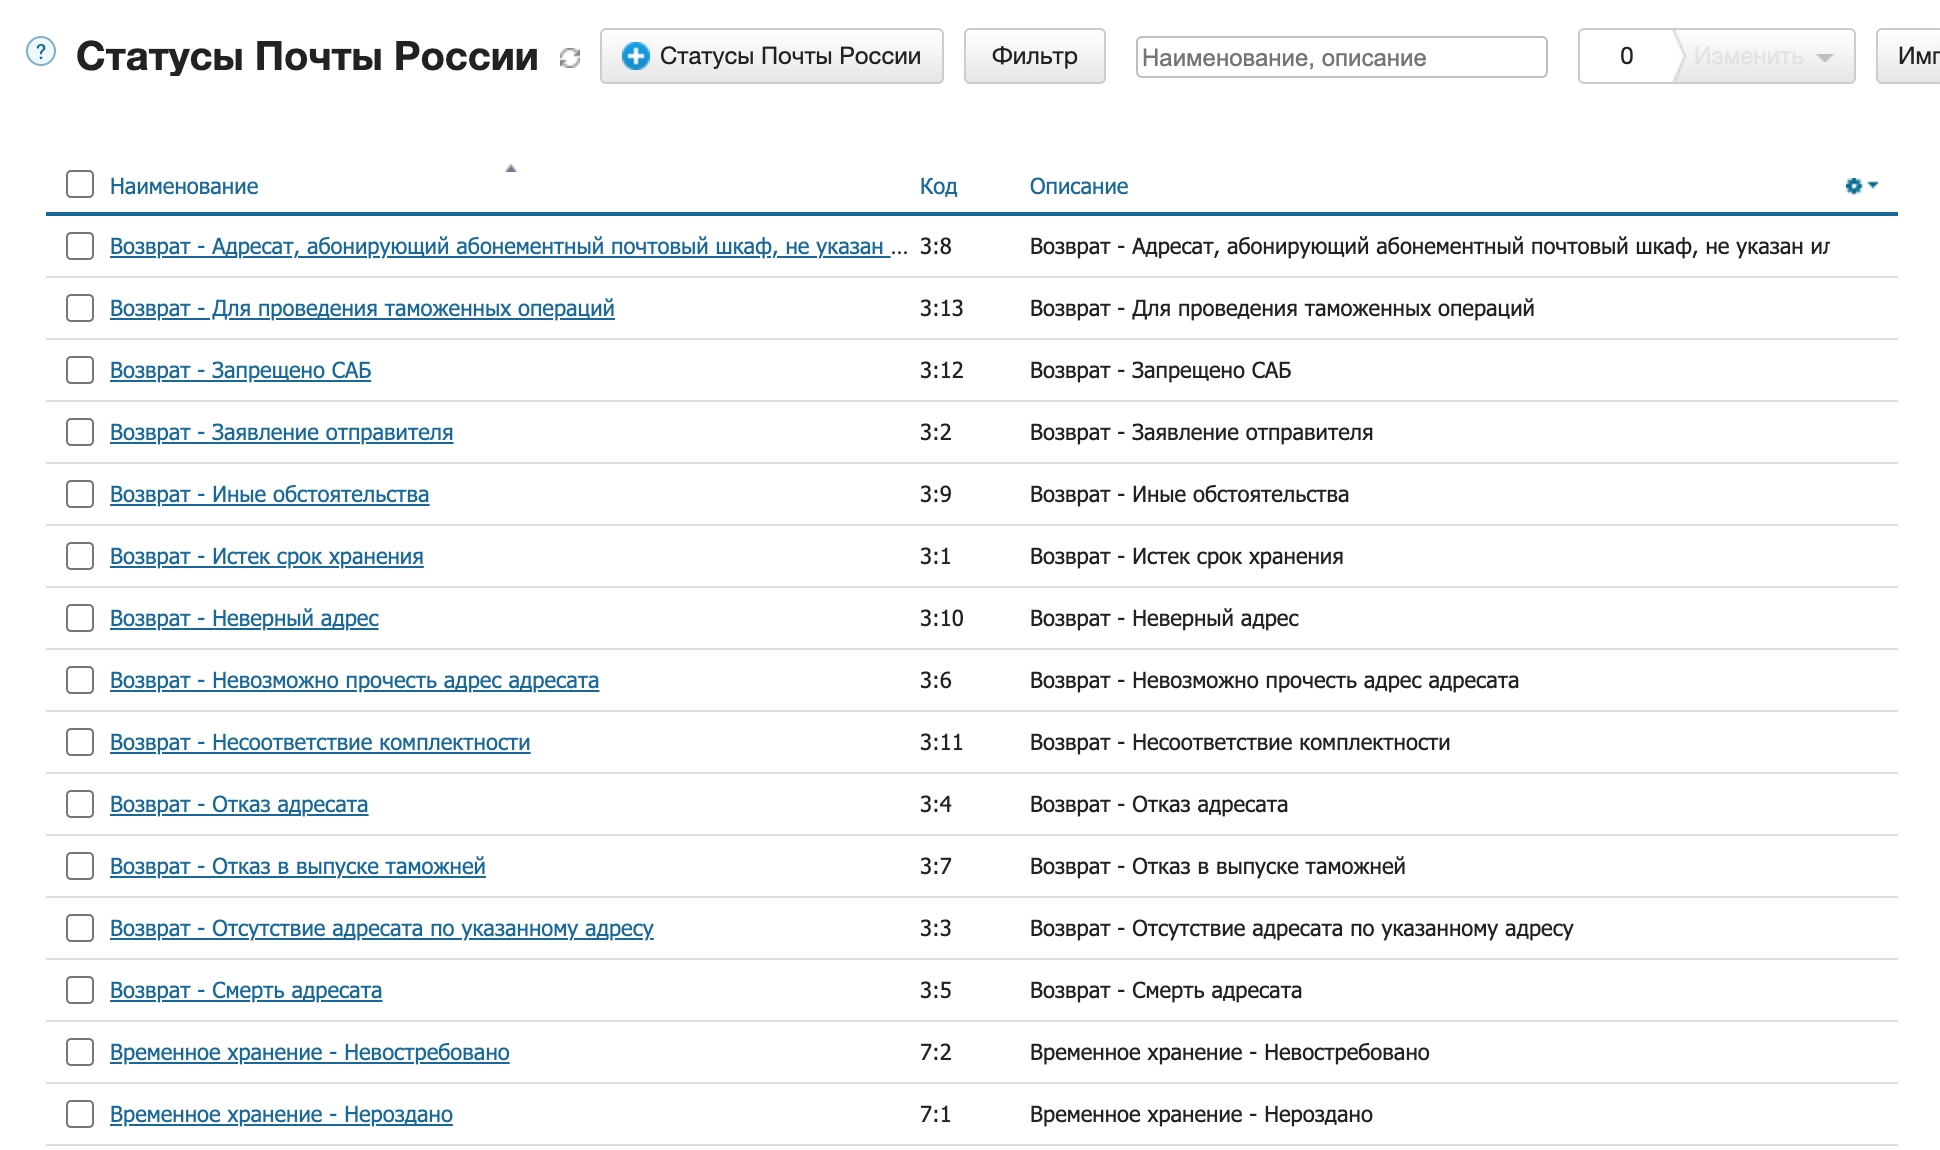
Task: Select checkbox for Возврат - Смерть адресата
Action: coord(80,990)
